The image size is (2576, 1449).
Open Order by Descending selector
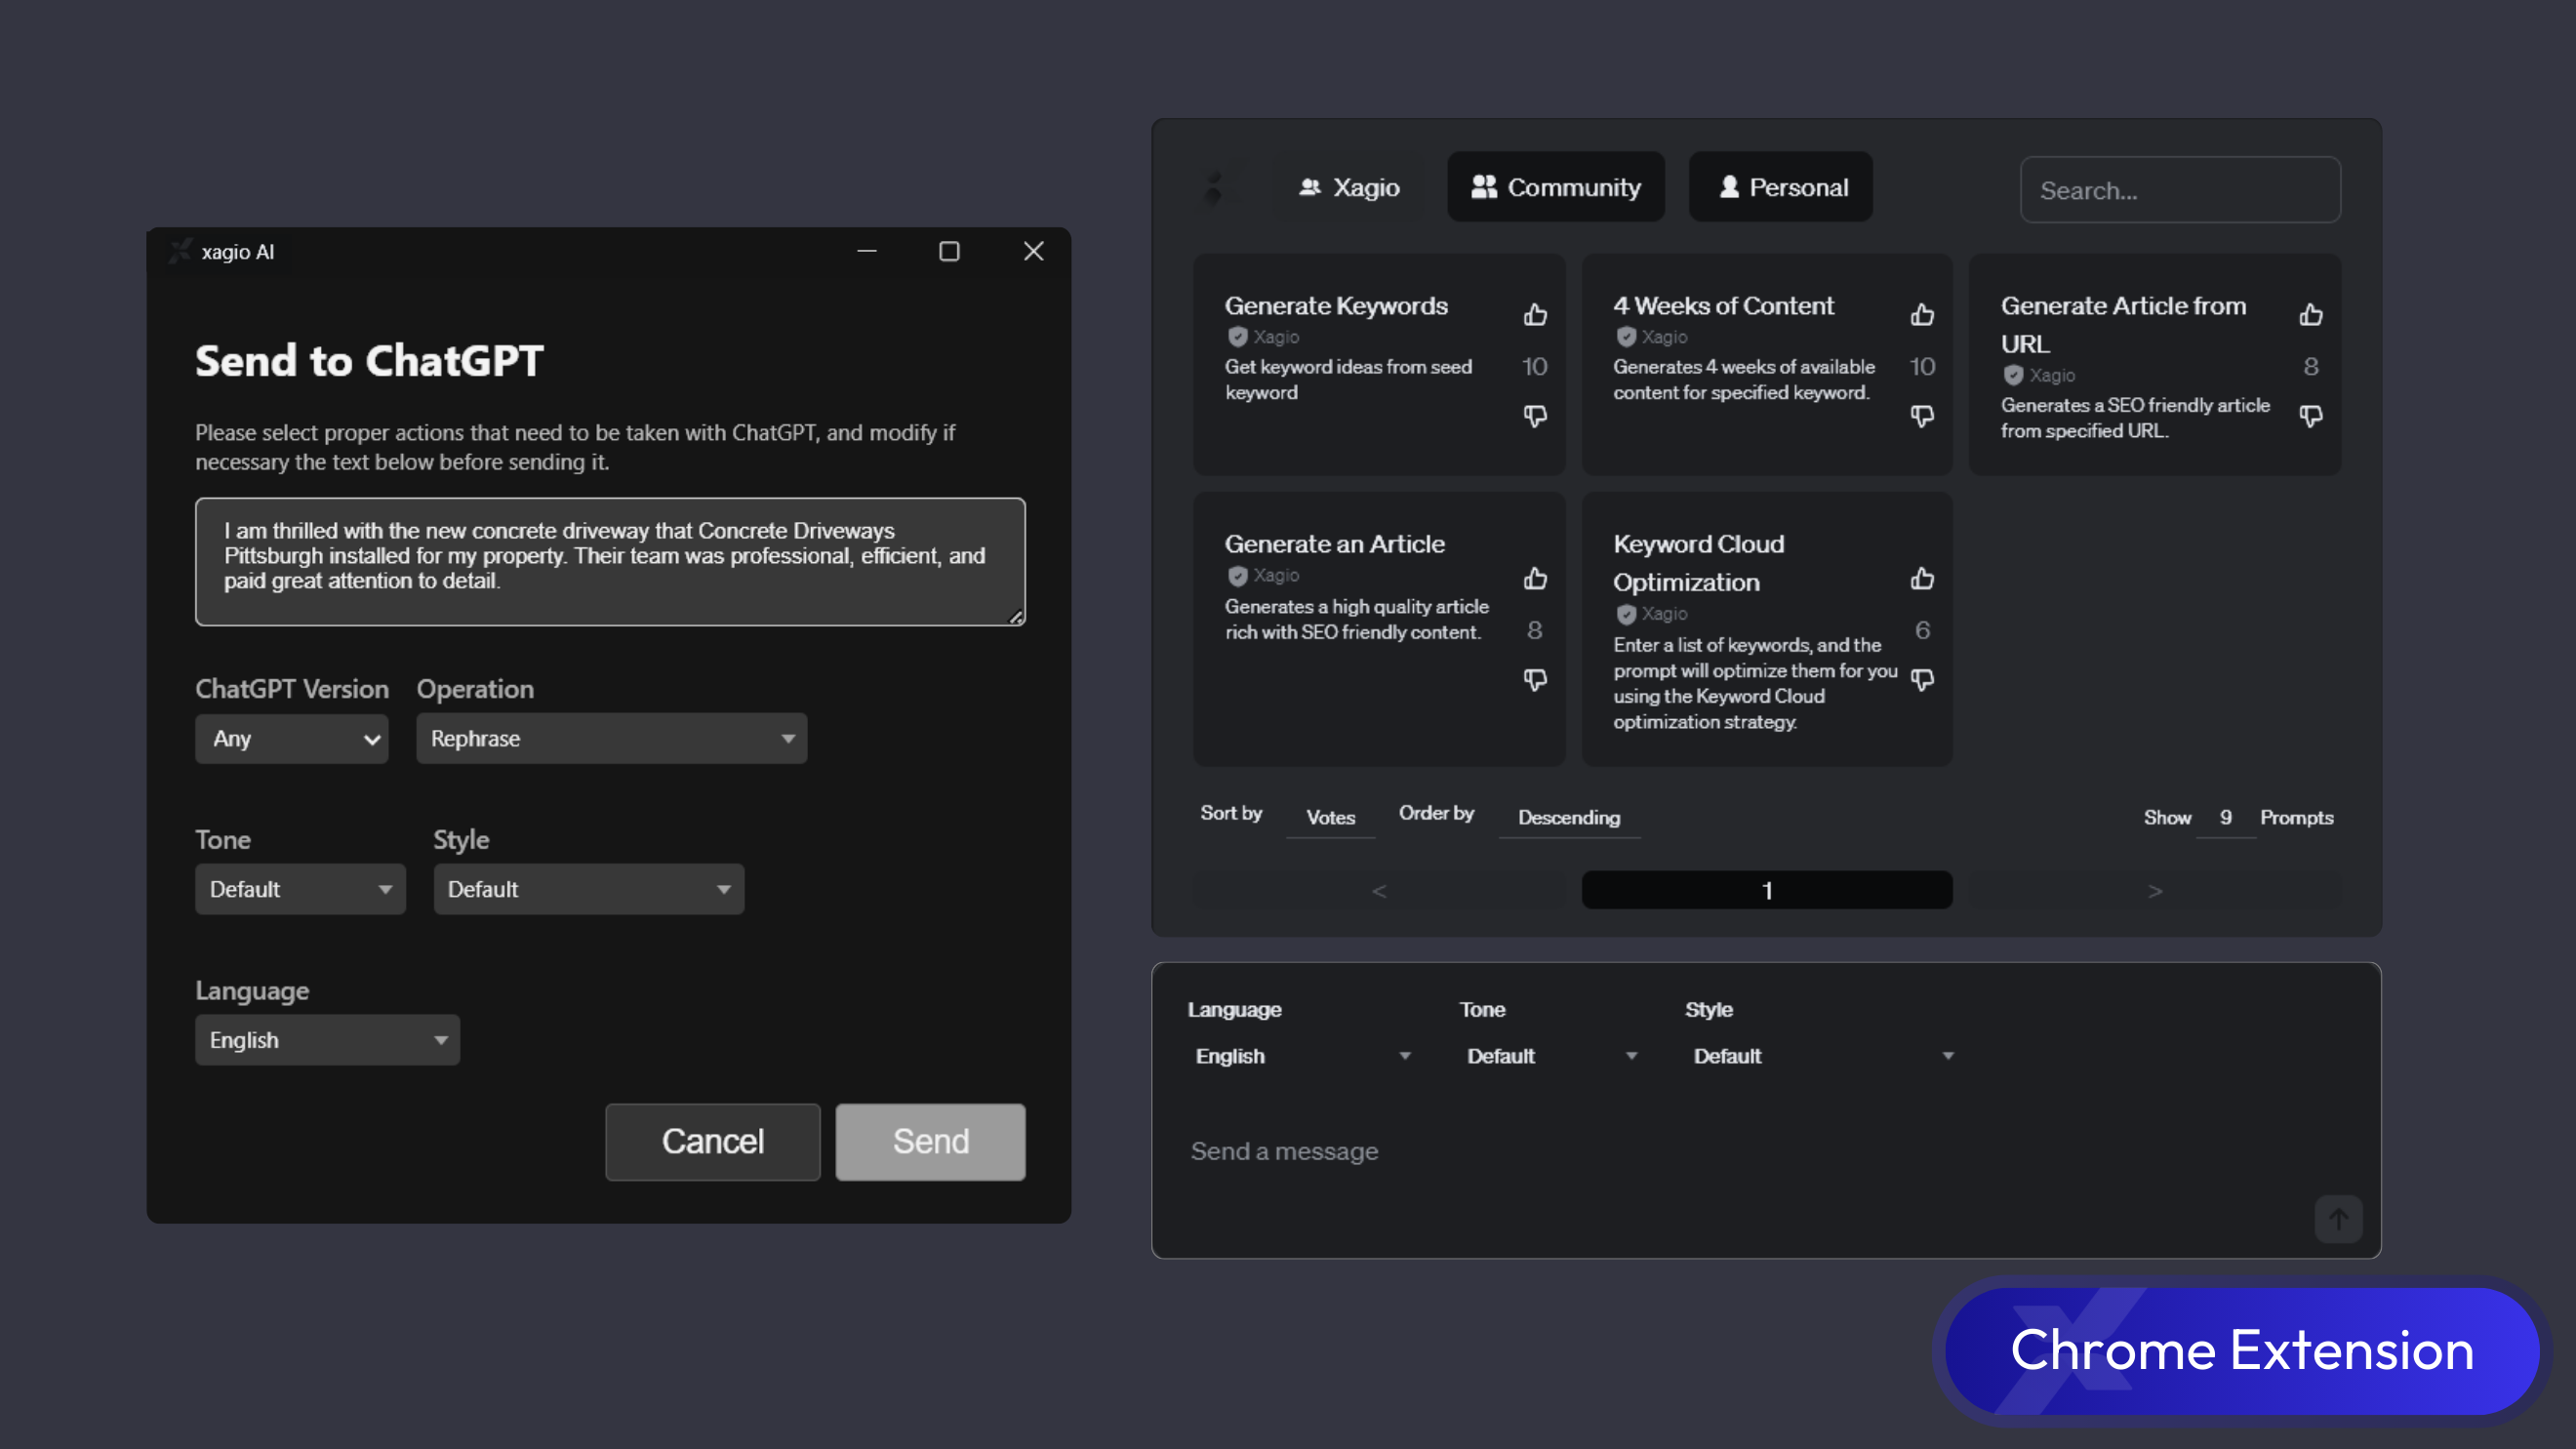coord(1568,817)
